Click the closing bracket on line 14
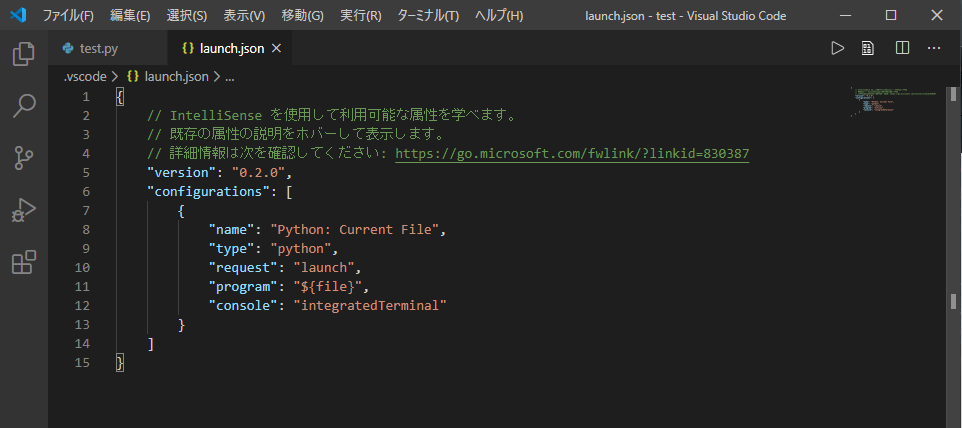The height and width of the screenshot is (428, 962). [151, 344]
